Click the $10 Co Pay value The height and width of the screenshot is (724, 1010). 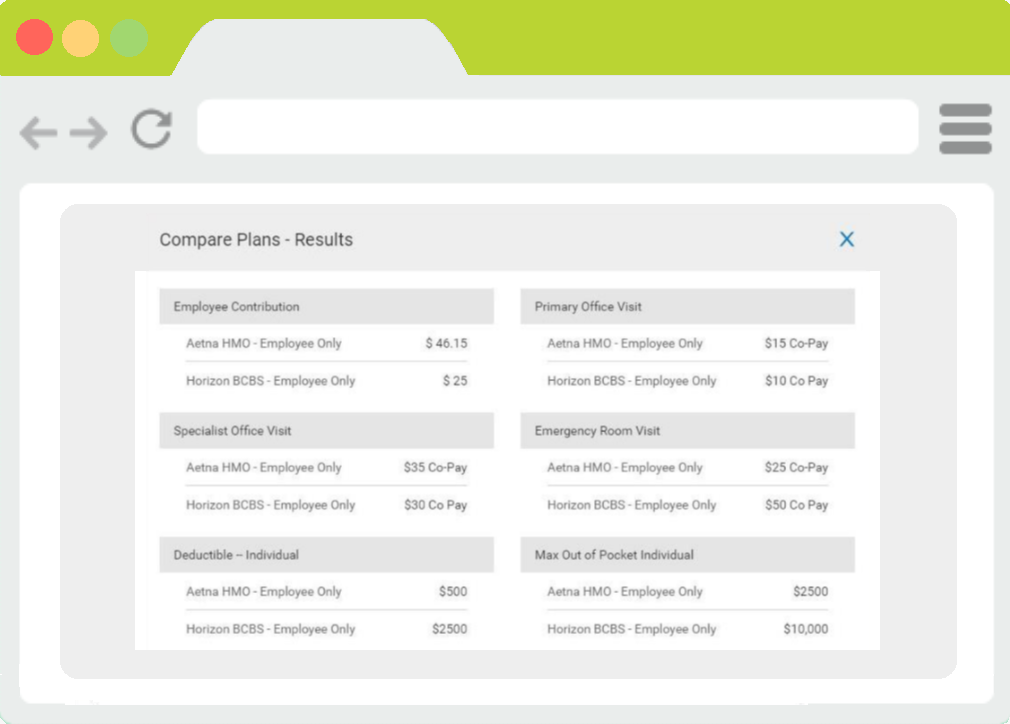pyautogui.click(x=796, y=381)
